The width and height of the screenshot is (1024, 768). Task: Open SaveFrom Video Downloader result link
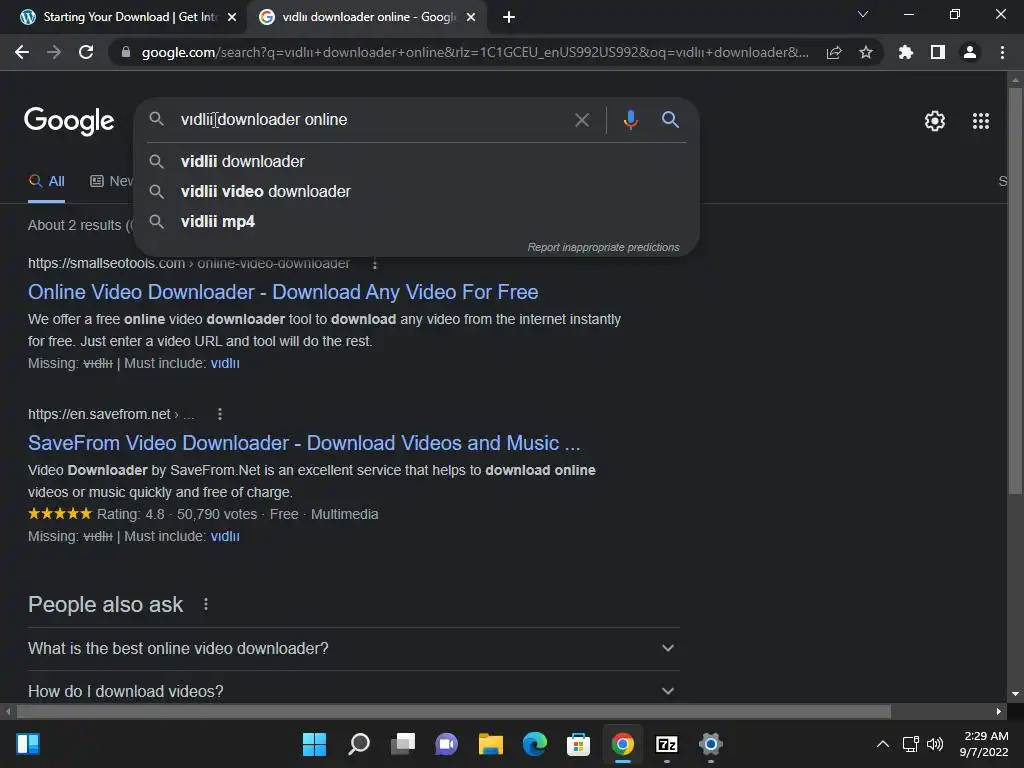[304, 443]
